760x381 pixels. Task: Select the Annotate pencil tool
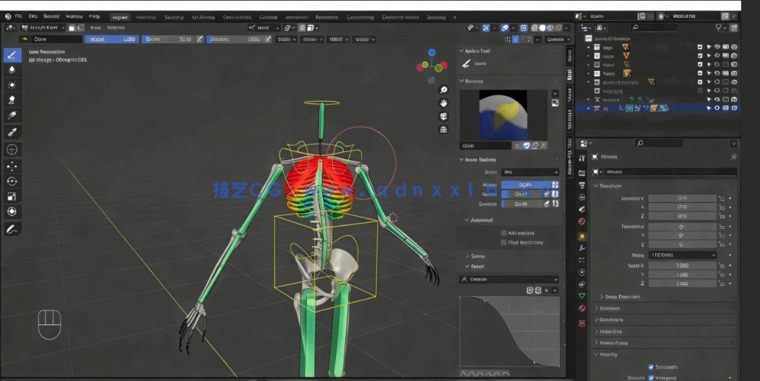(x=12, y=228)
